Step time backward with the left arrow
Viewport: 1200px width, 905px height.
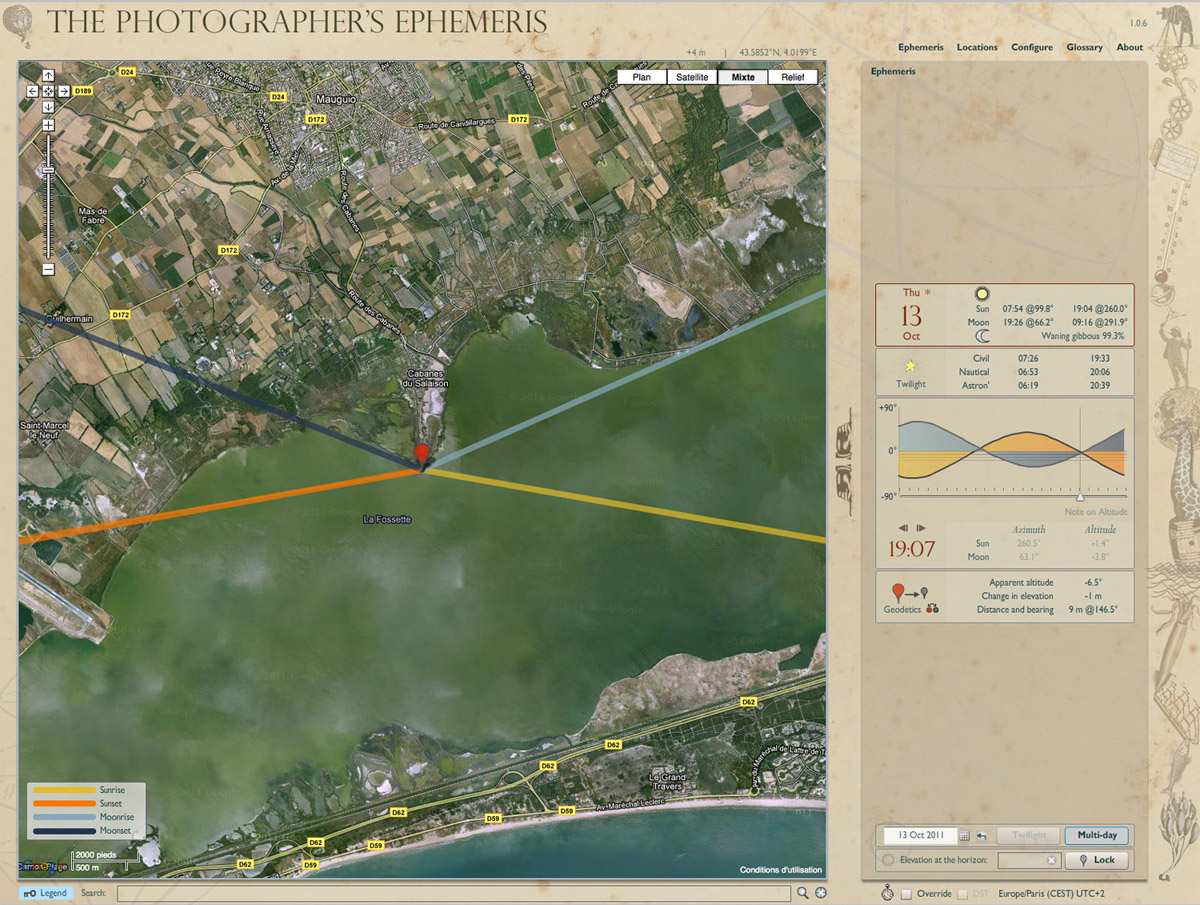[903, 528]
